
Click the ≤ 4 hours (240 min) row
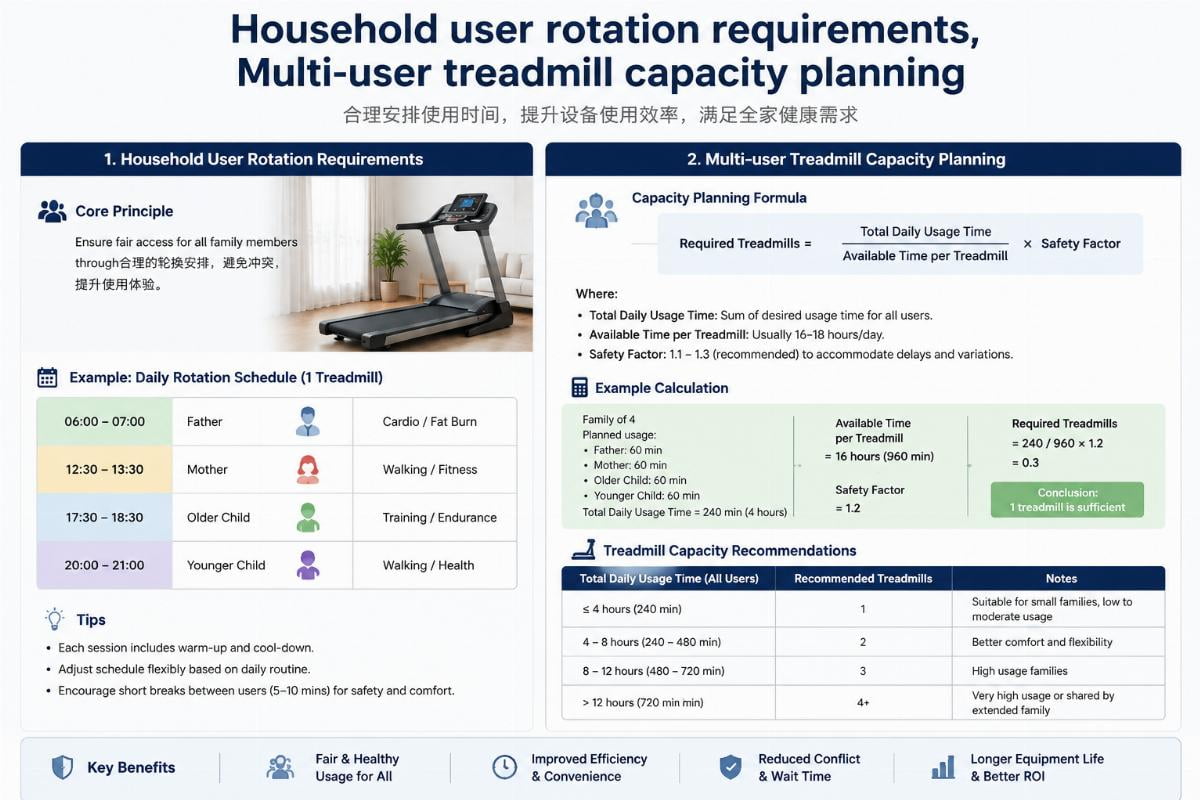864,609
